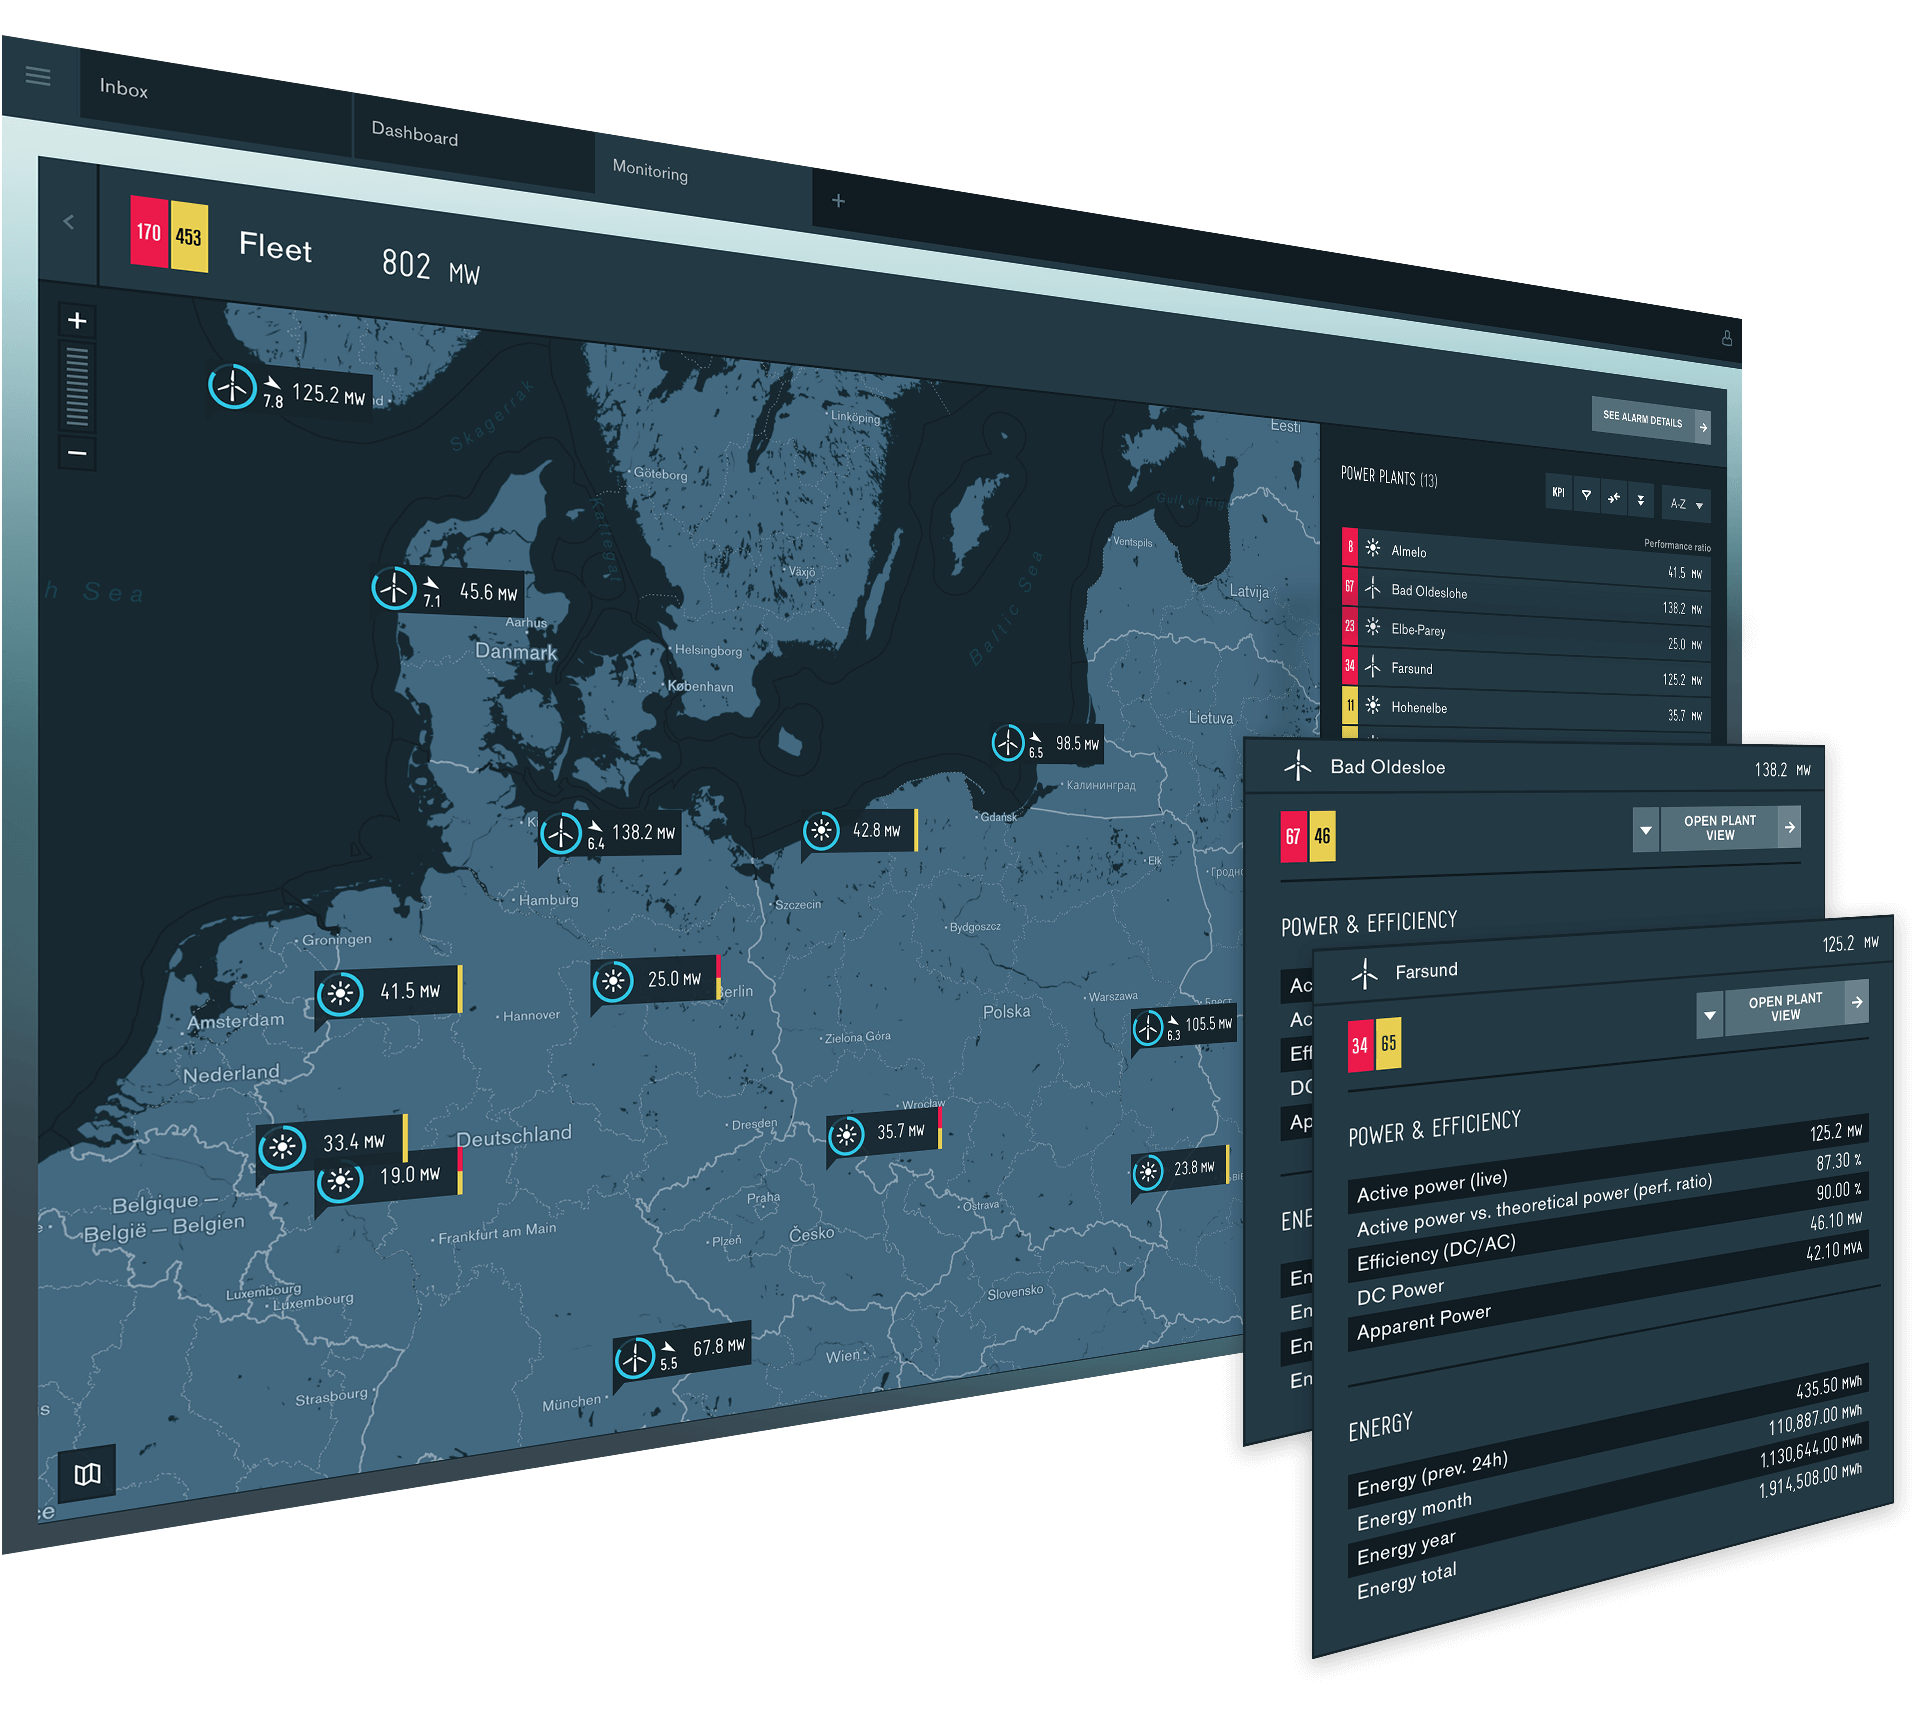Open the A-Z sort dropdown

(1686, 504)
